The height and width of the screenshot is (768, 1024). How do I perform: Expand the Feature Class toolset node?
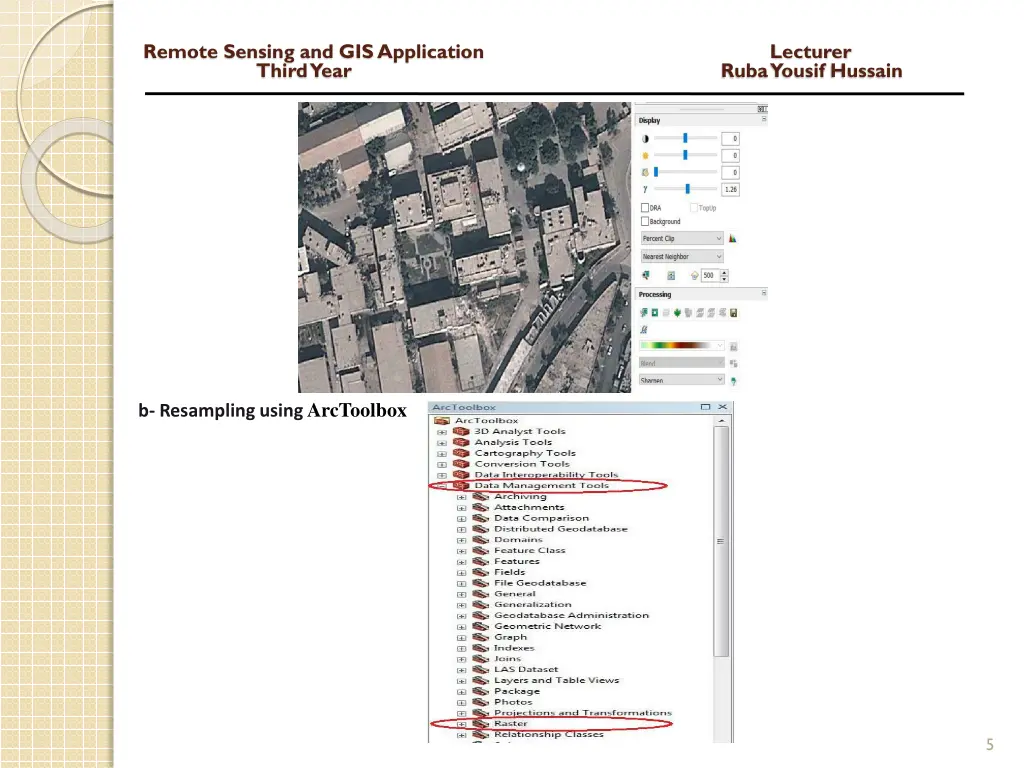[x=462, y=551]
